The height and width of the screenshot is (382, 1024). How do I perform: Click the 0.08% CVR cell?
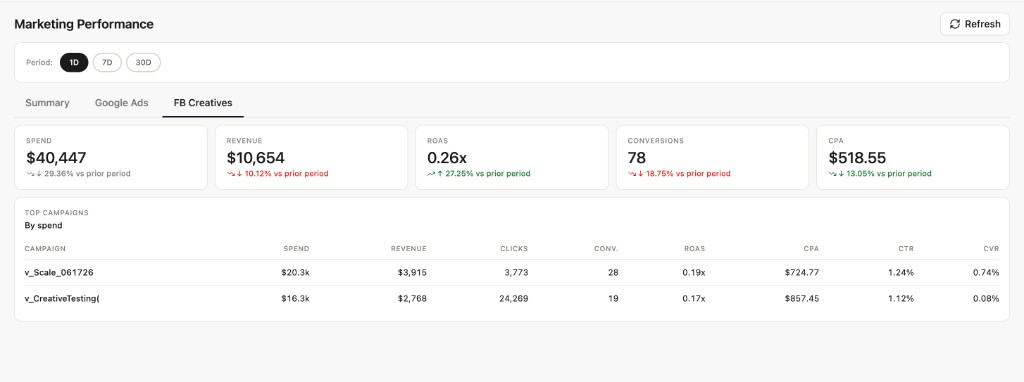tap(986, 298)
